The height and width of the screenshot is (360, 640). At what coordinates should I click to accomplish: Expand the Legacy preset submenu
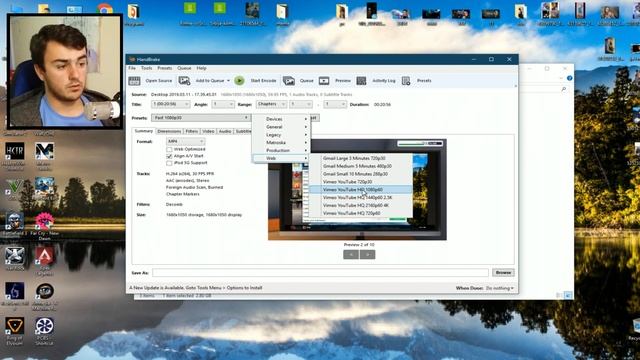click(x=282, y=135)
